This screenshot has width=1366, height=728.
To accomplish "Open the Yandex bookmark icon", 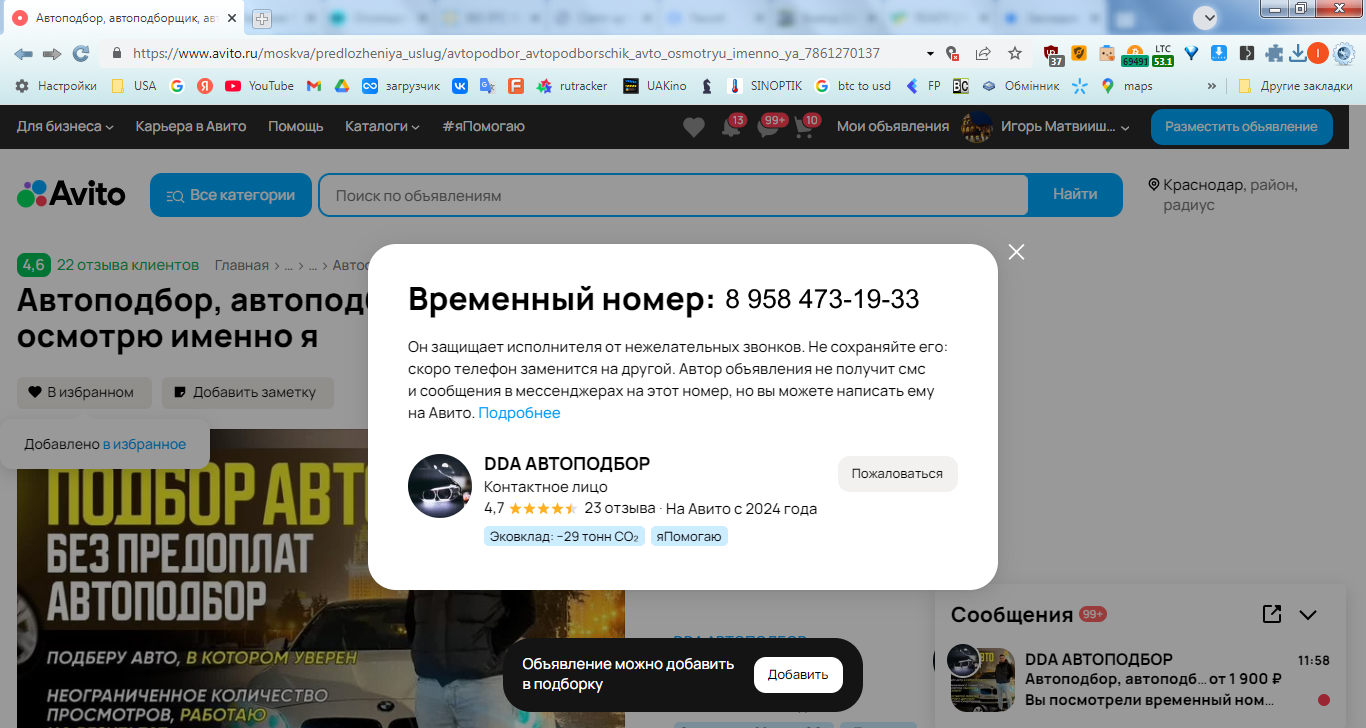I will point(205,86).
